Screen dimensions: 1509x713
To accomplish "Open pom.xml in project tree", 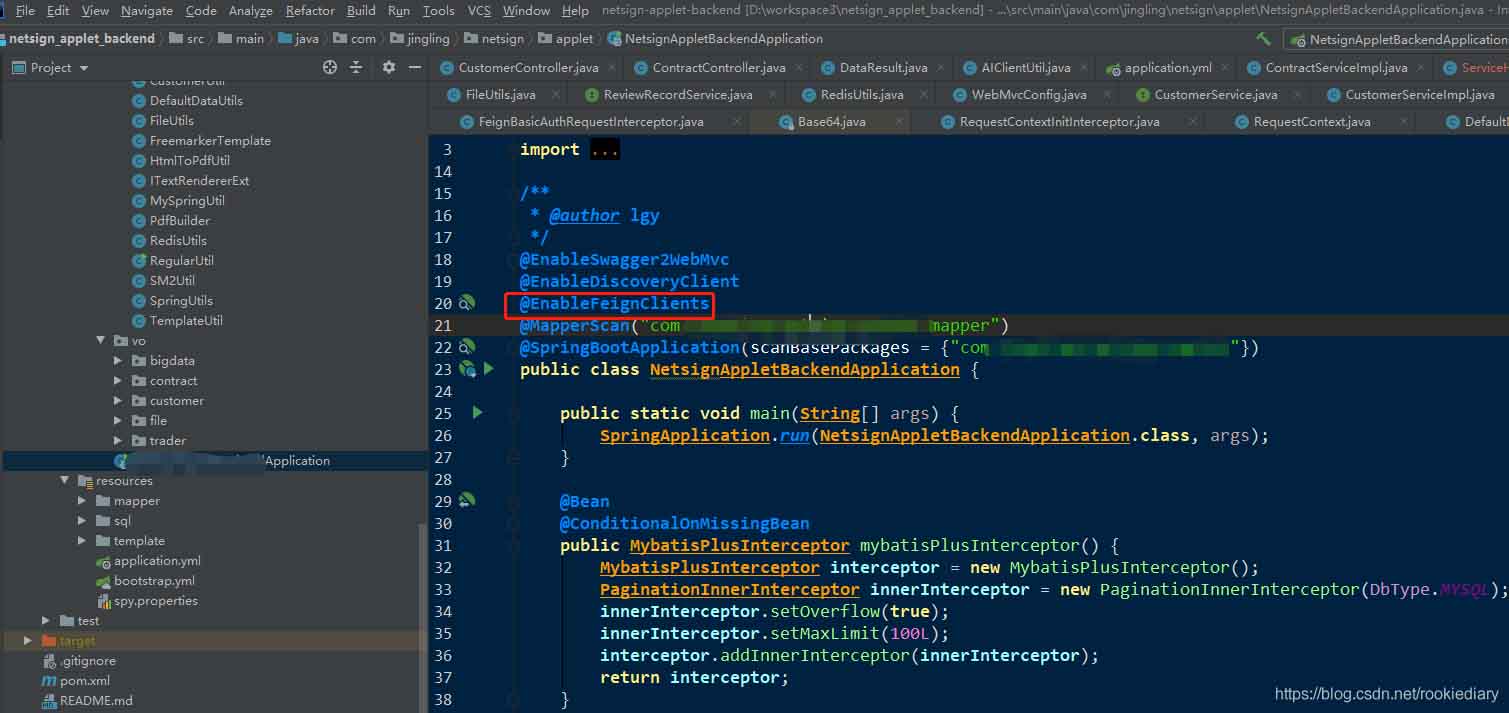I will point(84,681).
